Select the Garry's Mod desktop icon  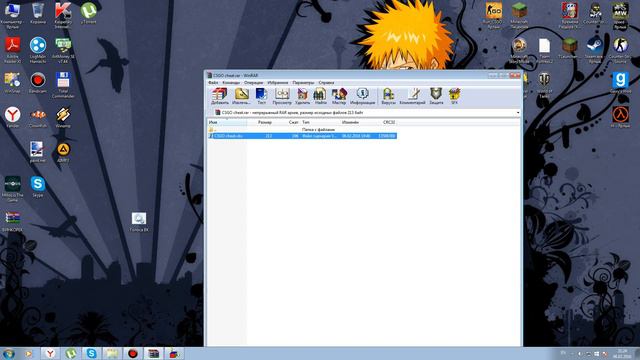pos(620,83)
